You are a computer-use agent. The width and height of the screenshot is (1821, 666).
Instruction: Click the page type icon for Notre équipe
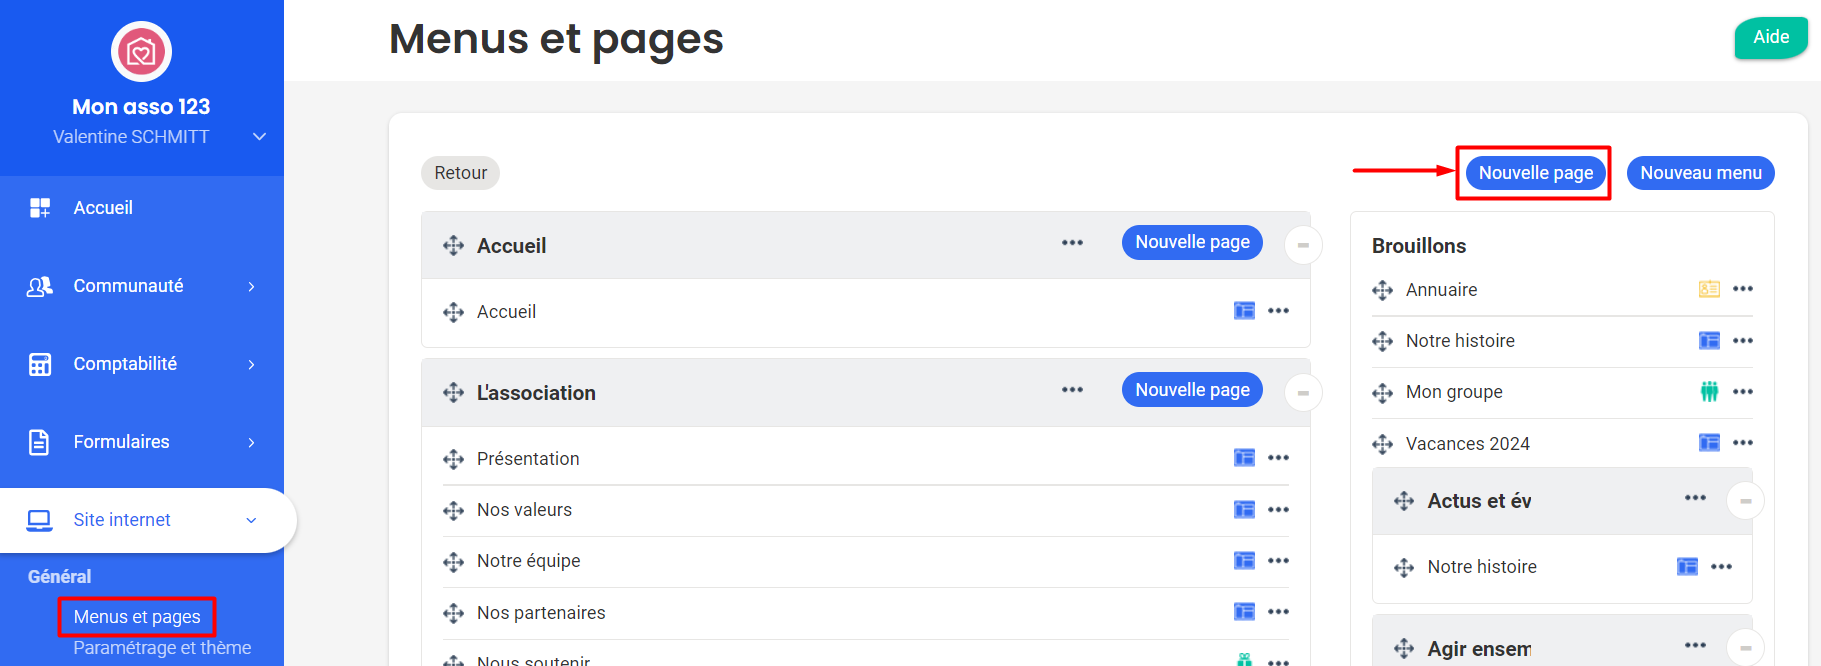click(x=1244, y=561)
